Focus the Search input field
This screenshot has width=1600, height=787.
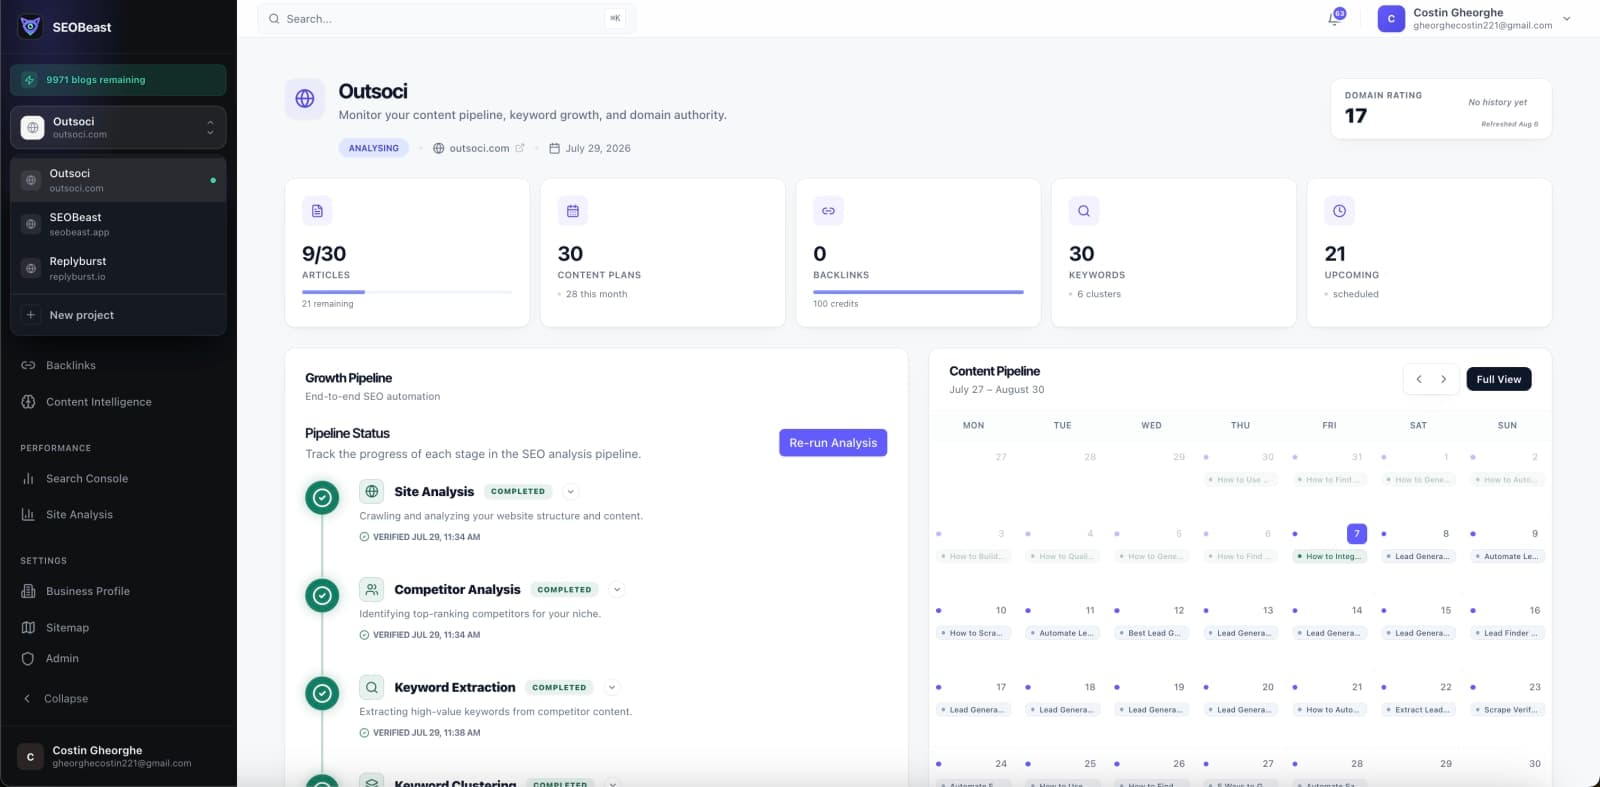point(446,19)
